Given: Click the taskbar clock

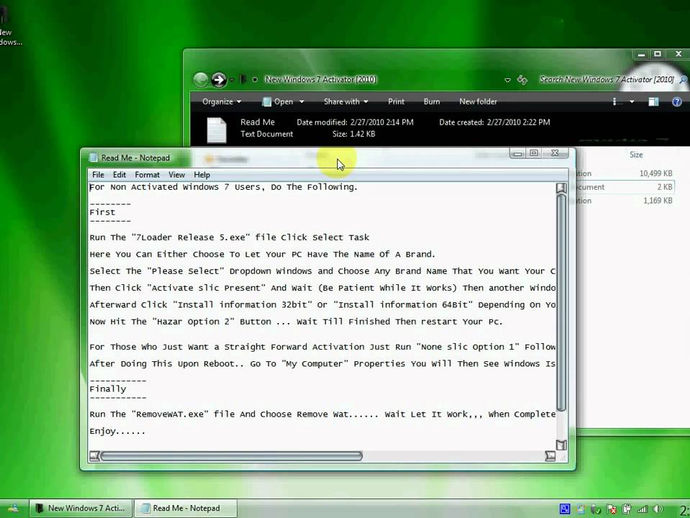Looking at the screenshot, I should click(x=684, y=510).
